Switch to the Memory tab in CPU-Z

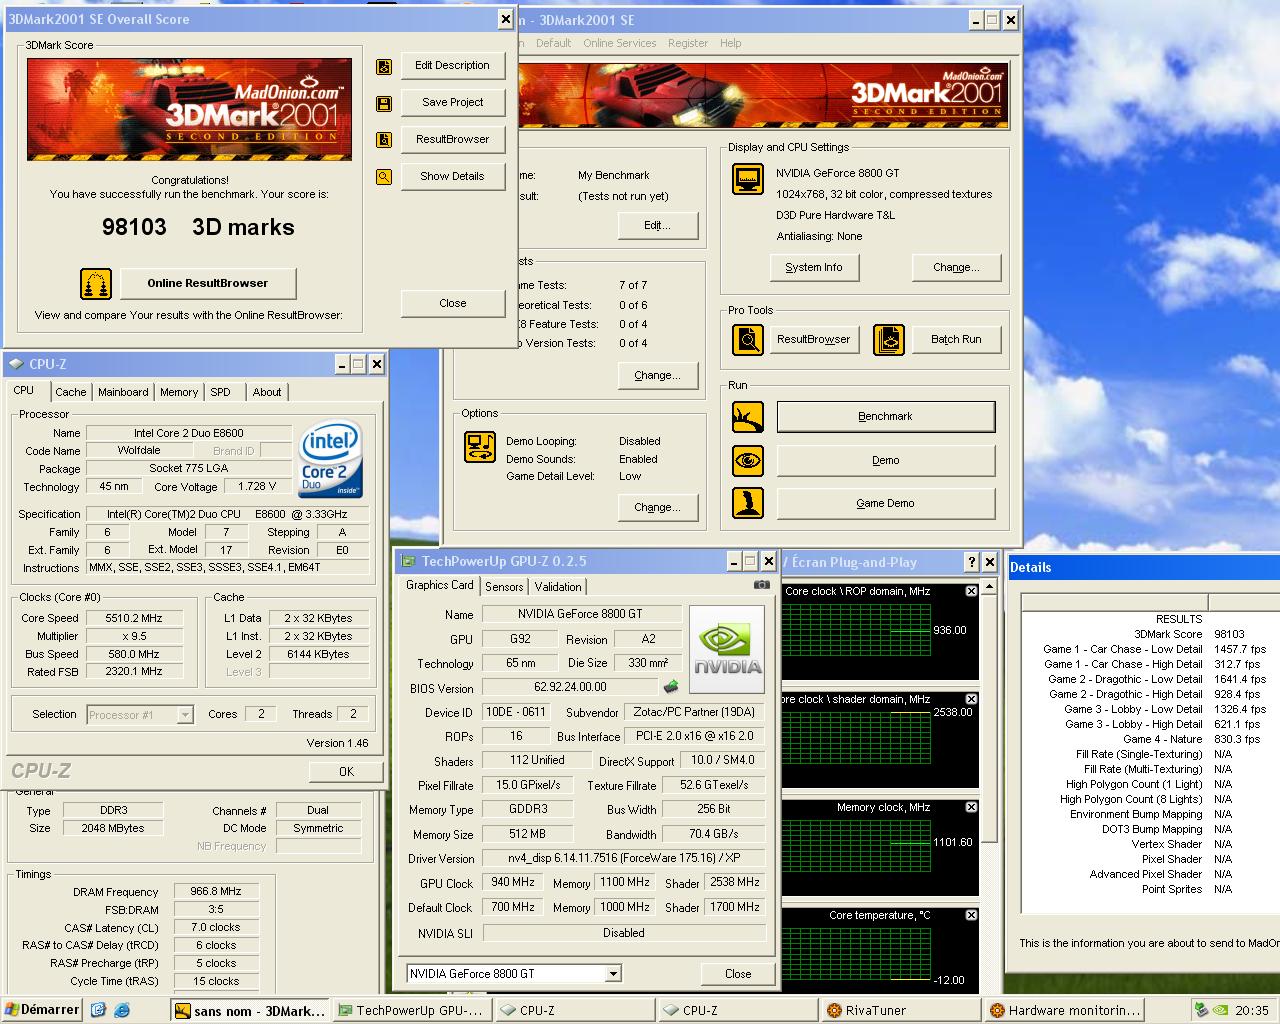[x=179, y=392]
